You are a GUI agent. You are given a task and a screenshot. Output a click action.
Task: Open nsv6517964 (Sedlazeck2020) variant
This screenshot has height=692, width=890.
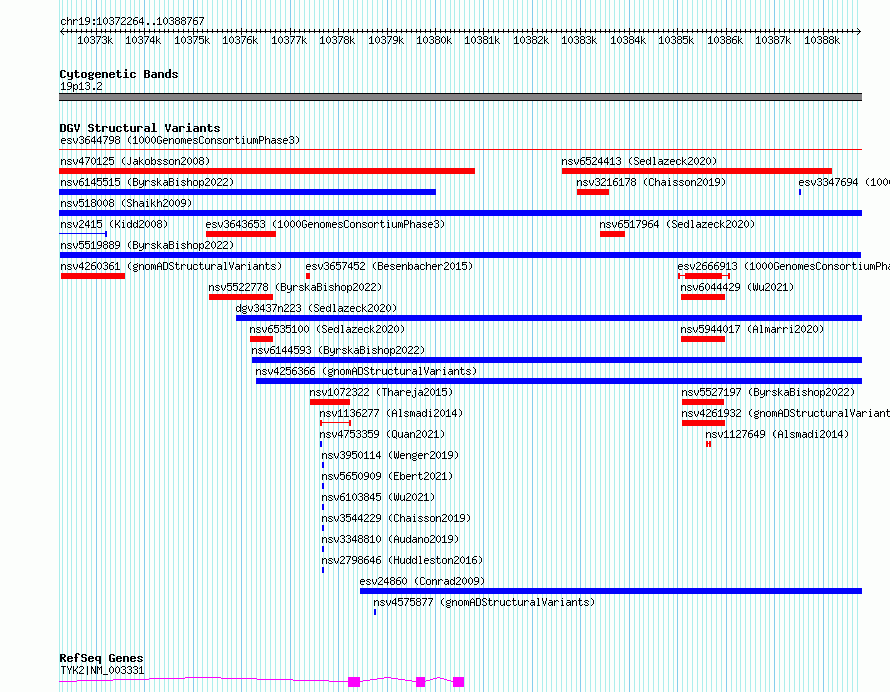[677, 224]
